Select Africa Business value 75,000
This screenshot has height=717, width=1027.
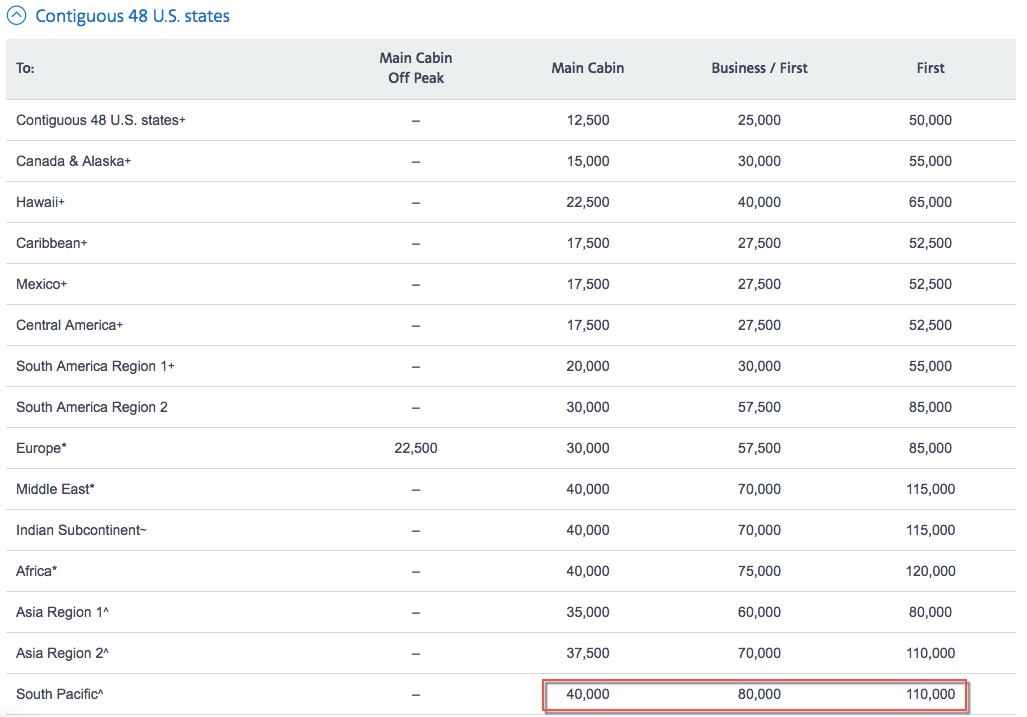(x=759, y=571)
